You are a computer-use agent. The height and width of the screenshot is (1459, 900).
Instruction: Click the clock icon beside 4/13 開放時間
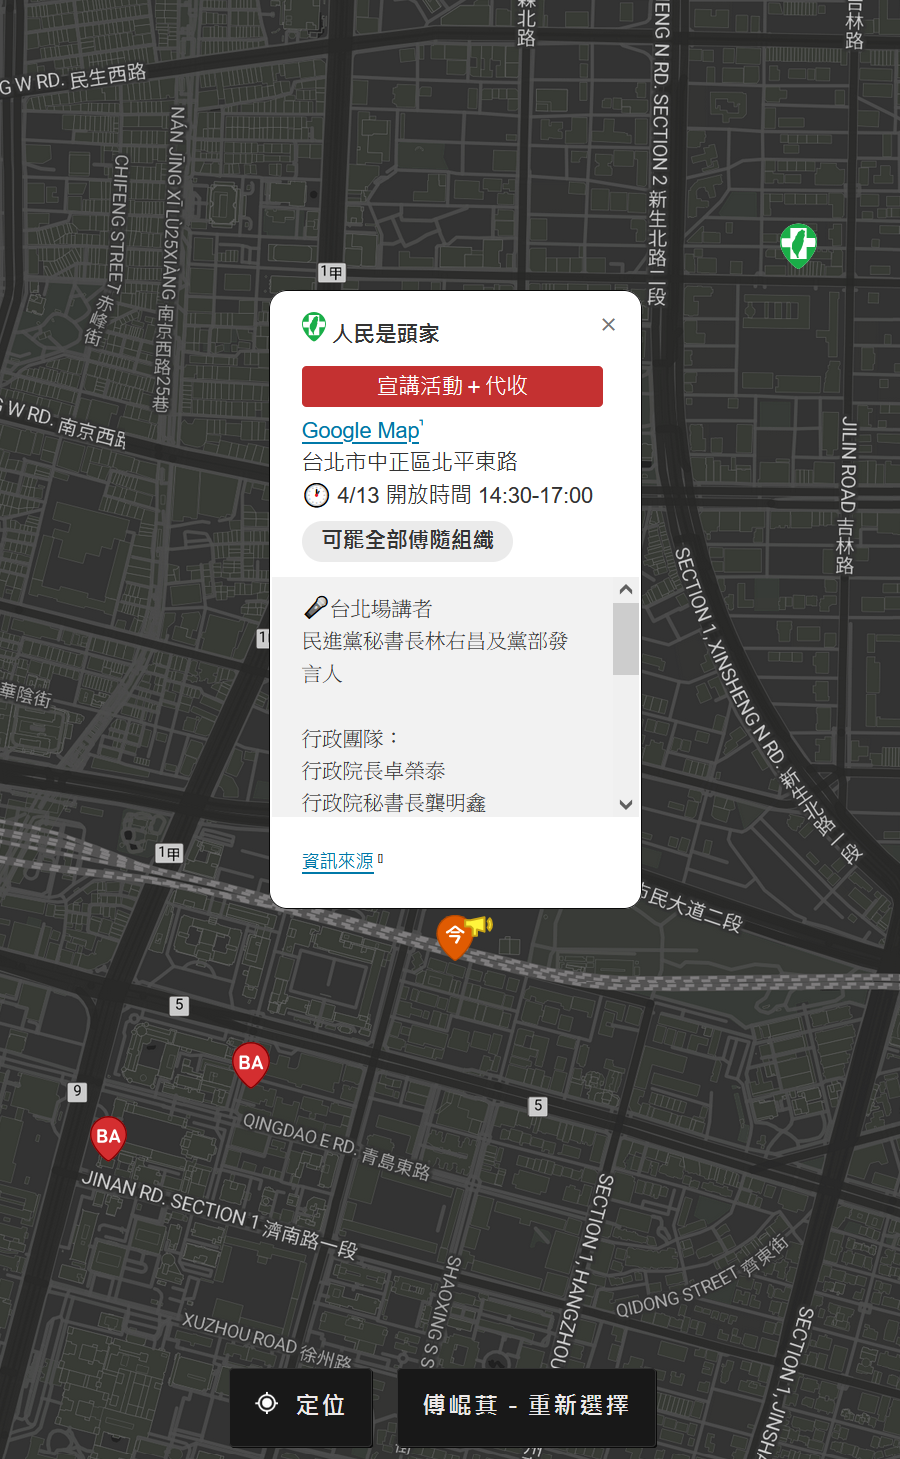point(316,495)
